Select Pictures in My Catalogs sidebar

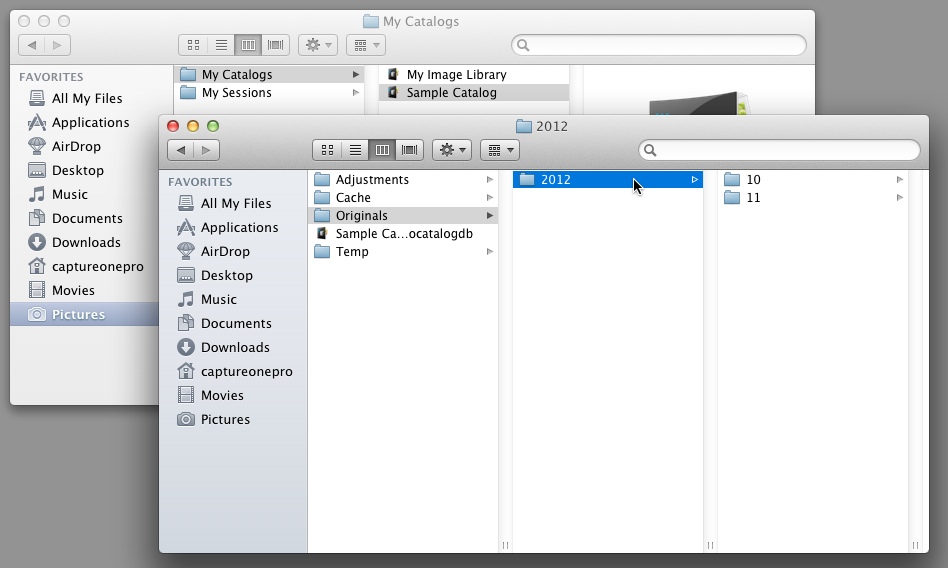click(85, 314)
